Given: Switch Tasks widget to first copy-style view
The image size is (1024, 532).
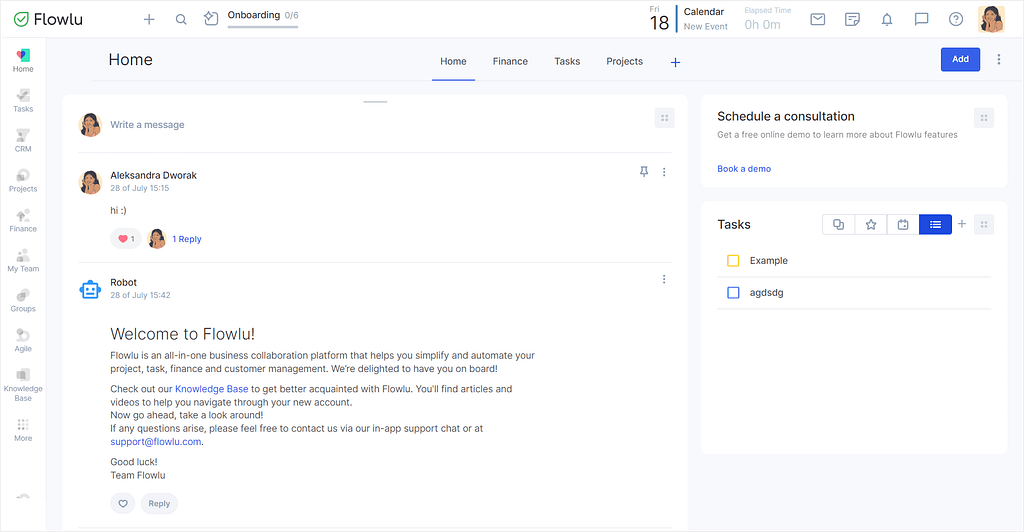Looking at the screenshot, I should click(839, 225).
